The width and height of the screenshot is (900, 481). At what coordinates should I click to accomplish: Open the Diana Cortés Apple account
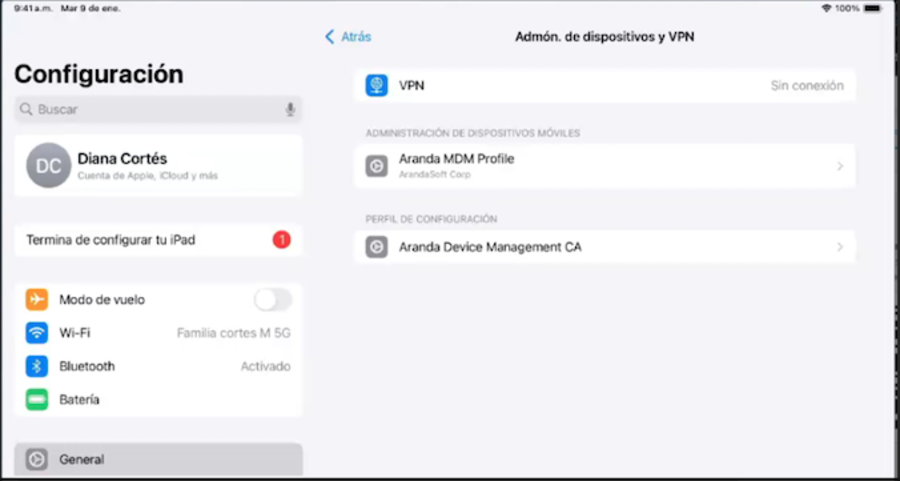coord(158,165)
